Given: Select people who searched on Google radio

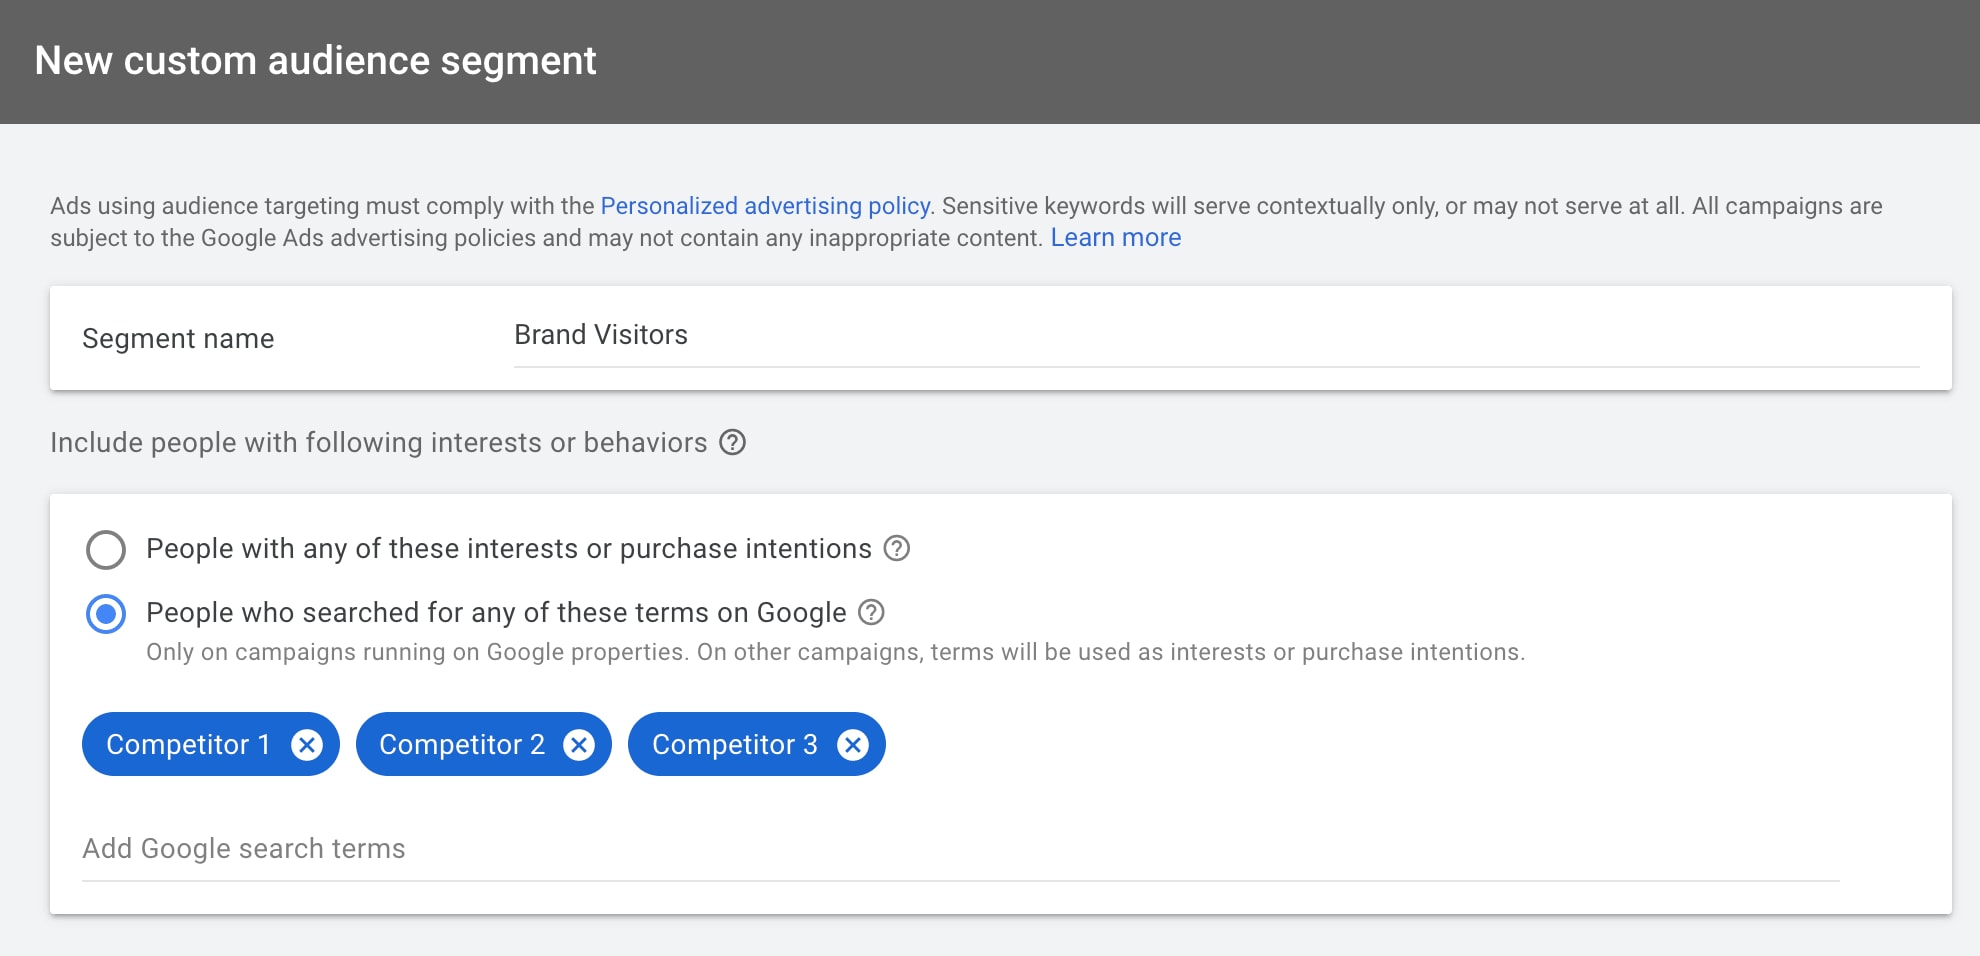Looking at the screenshot, I should pos(106,613).
